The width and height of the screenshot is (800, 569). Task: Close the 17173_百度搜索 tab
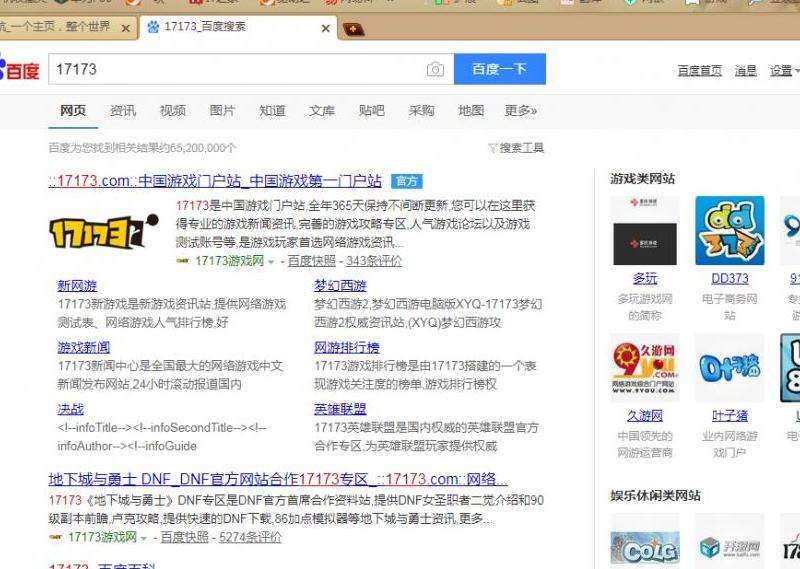[x=326, y=29]
